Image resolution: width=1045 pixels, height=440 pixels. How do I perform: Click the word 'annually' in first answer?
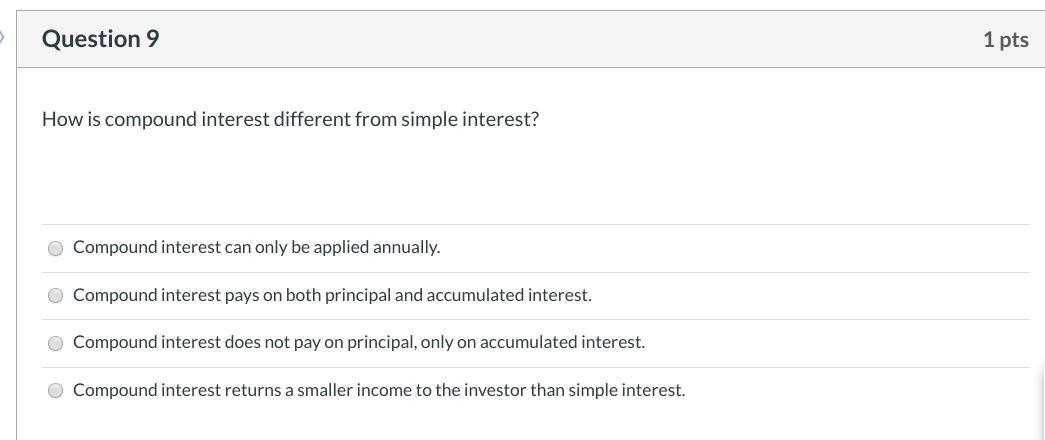406,247
